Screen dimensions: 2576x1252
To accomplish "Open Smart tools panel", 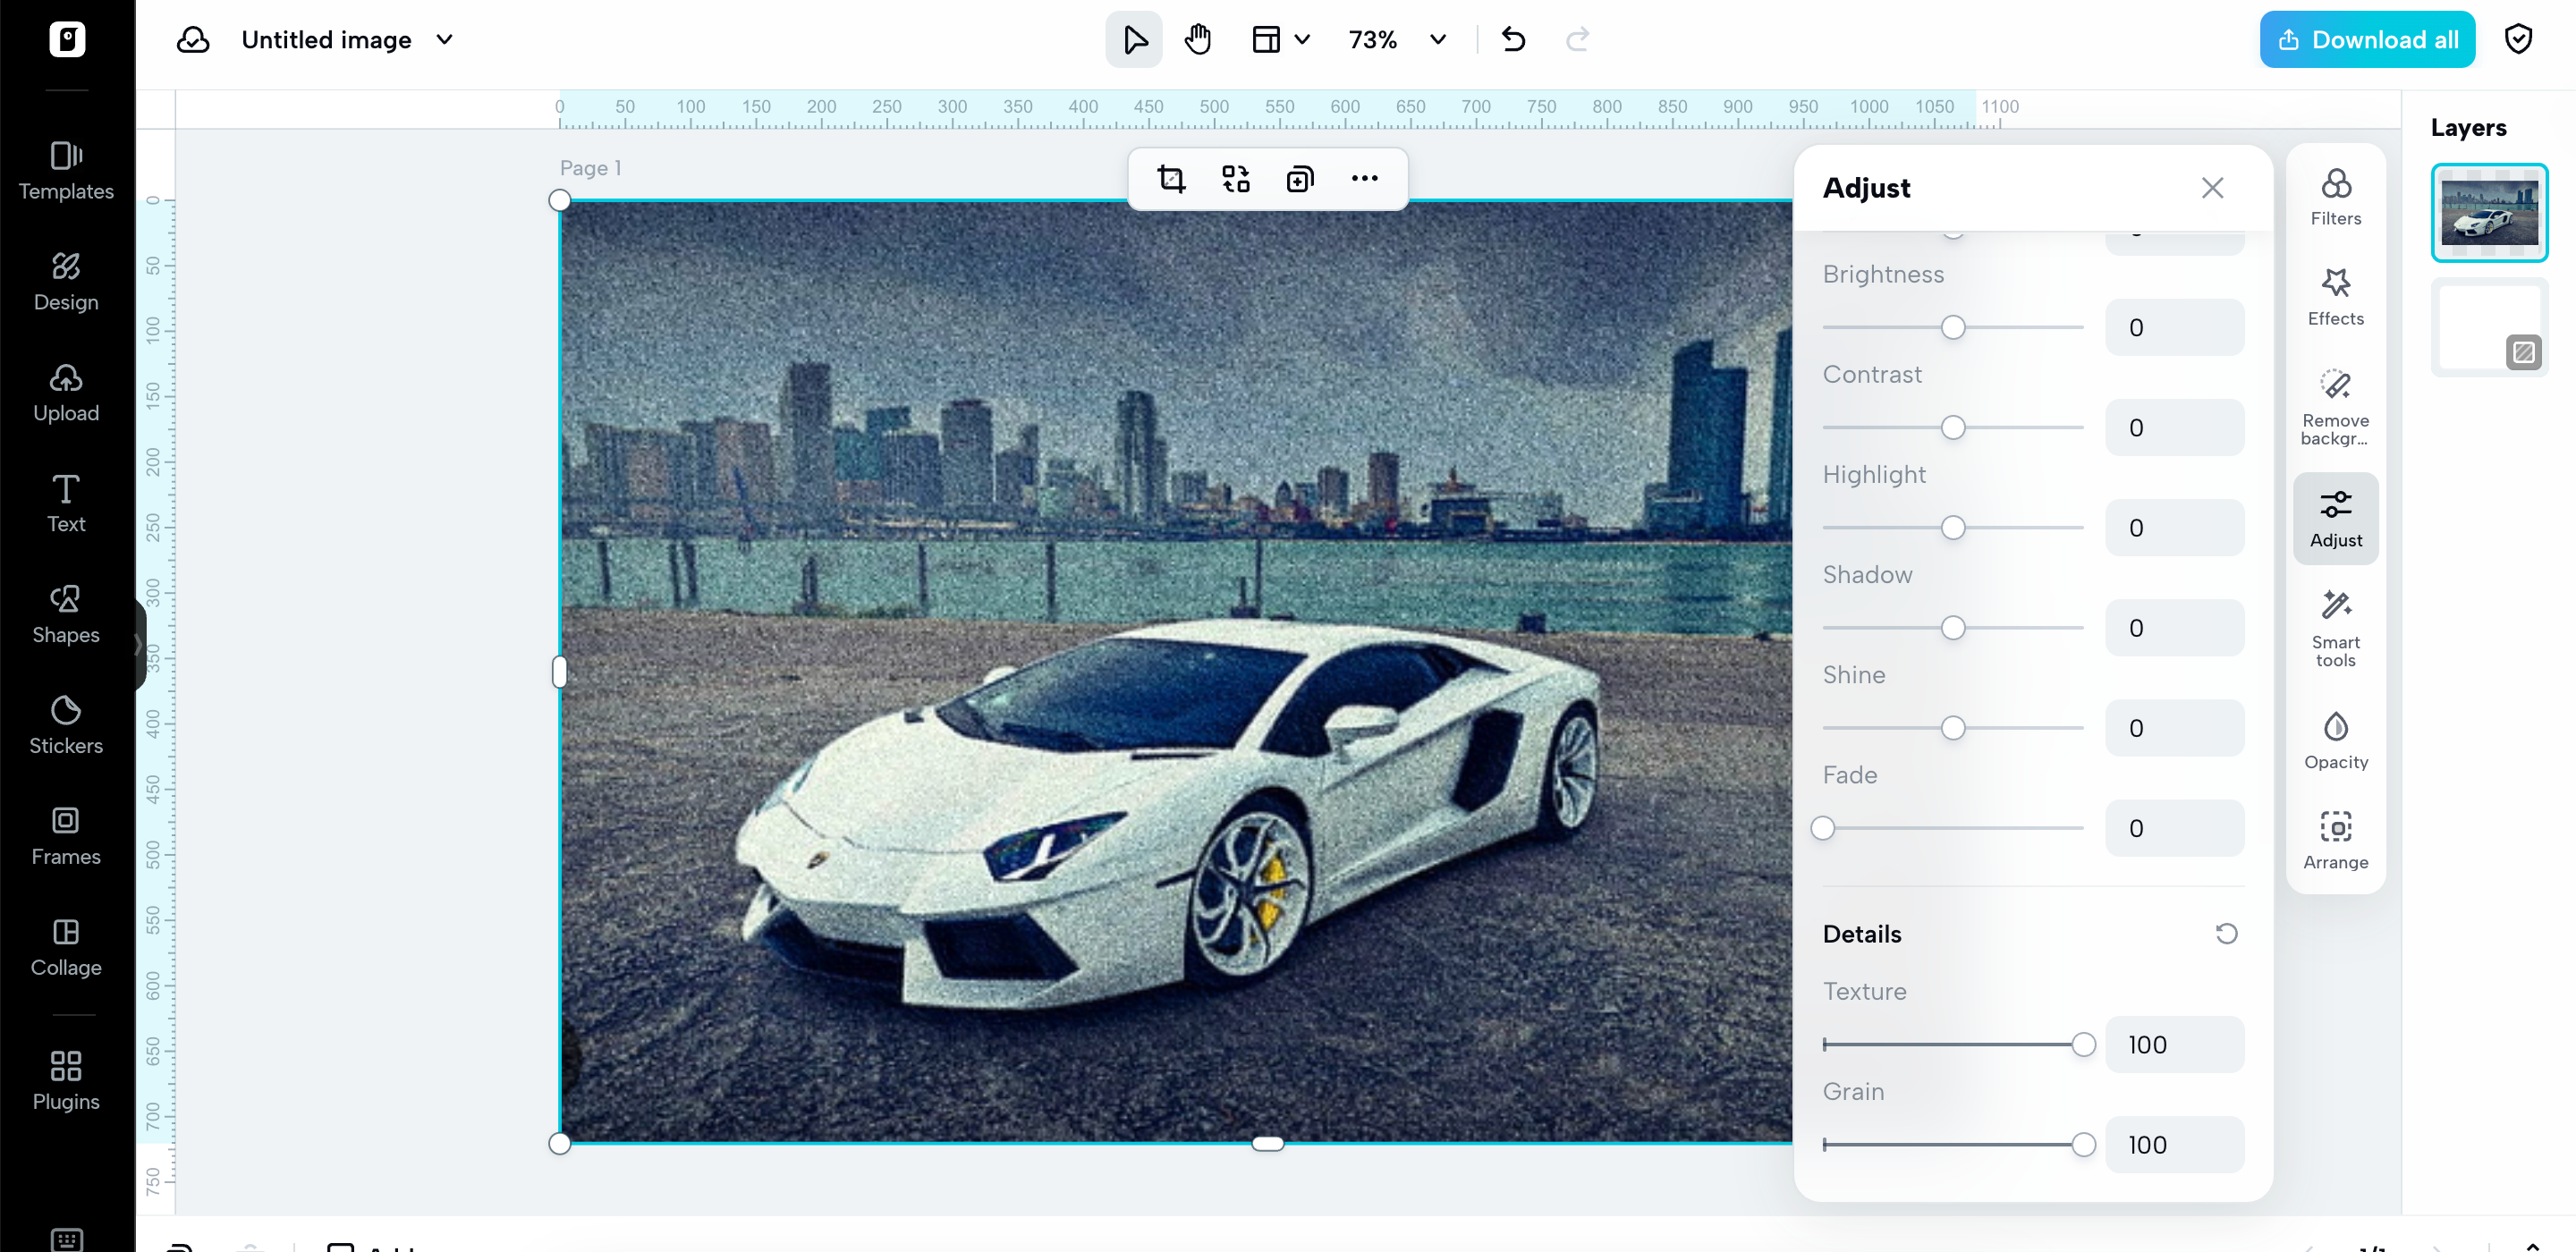I will pos(2335,628).
